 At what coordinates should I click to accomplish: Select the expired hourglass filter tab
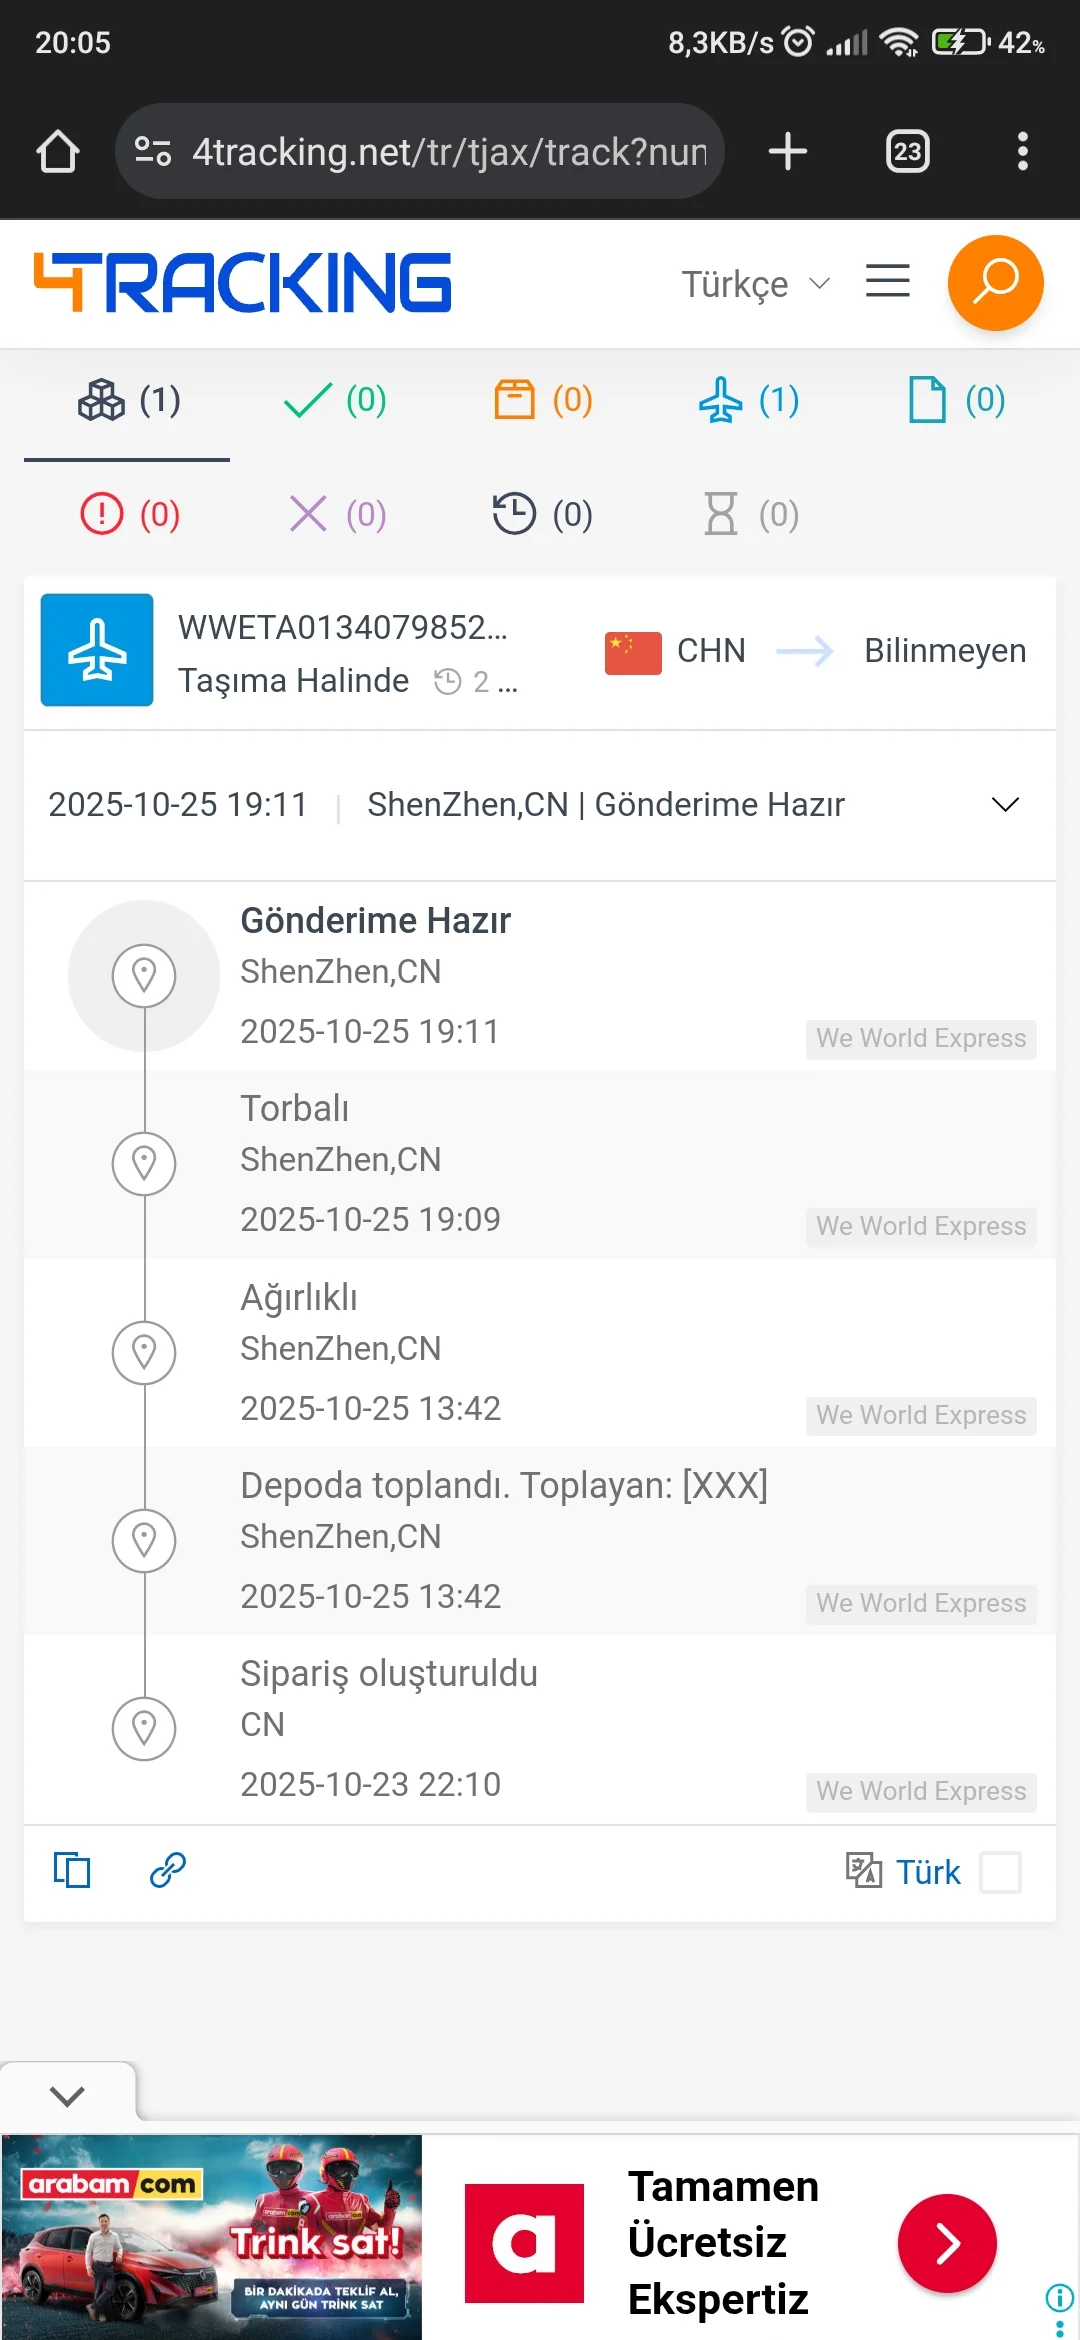point(749,515)
